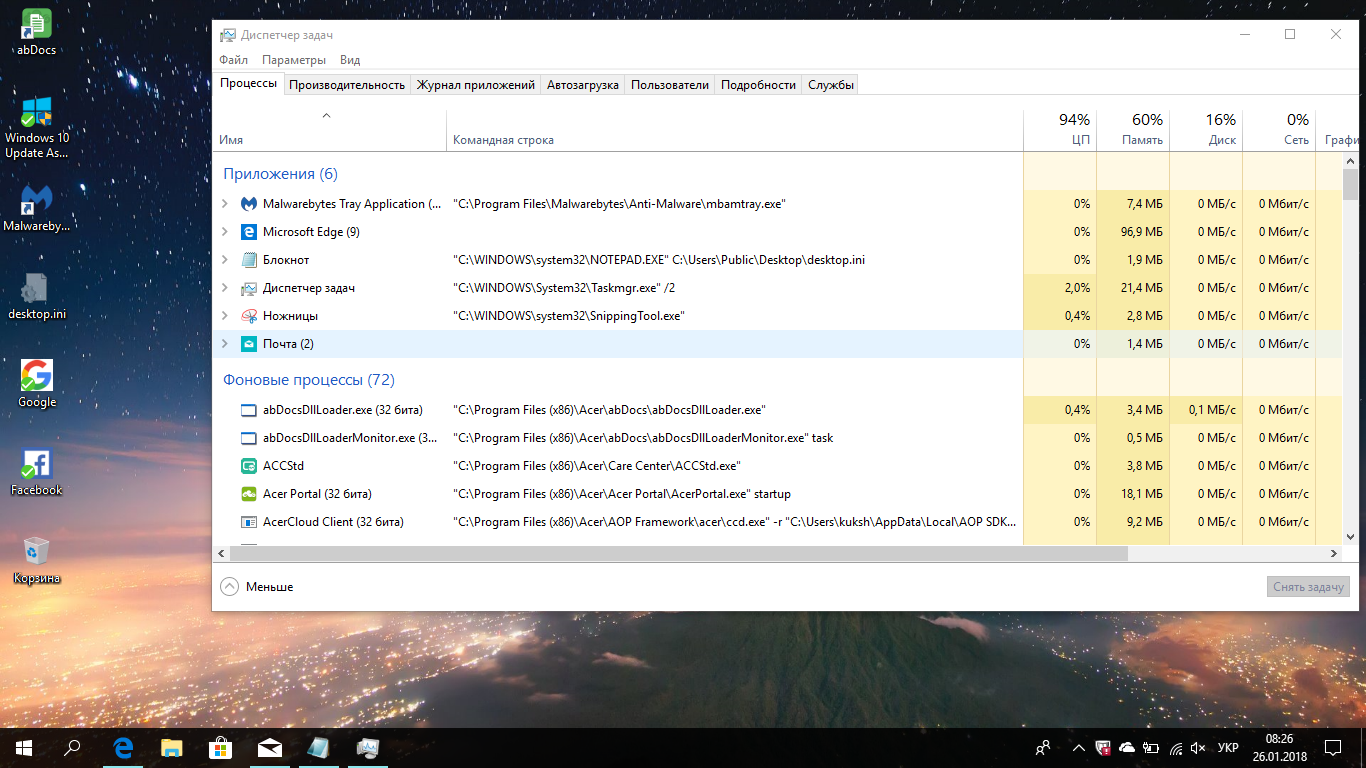Screen dimensions: 1366x768
Task: Open taskbar search magnifier
Action: coord(72,747)
